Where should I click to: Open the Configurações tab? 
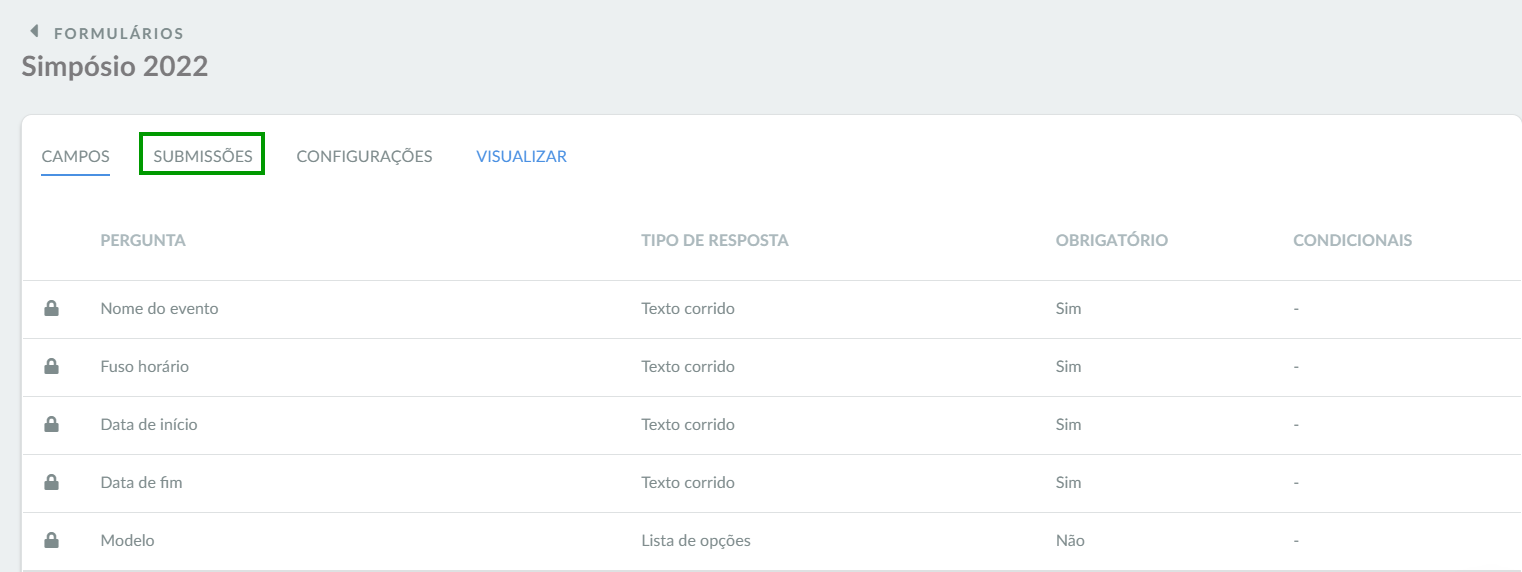tap(365, 157)
